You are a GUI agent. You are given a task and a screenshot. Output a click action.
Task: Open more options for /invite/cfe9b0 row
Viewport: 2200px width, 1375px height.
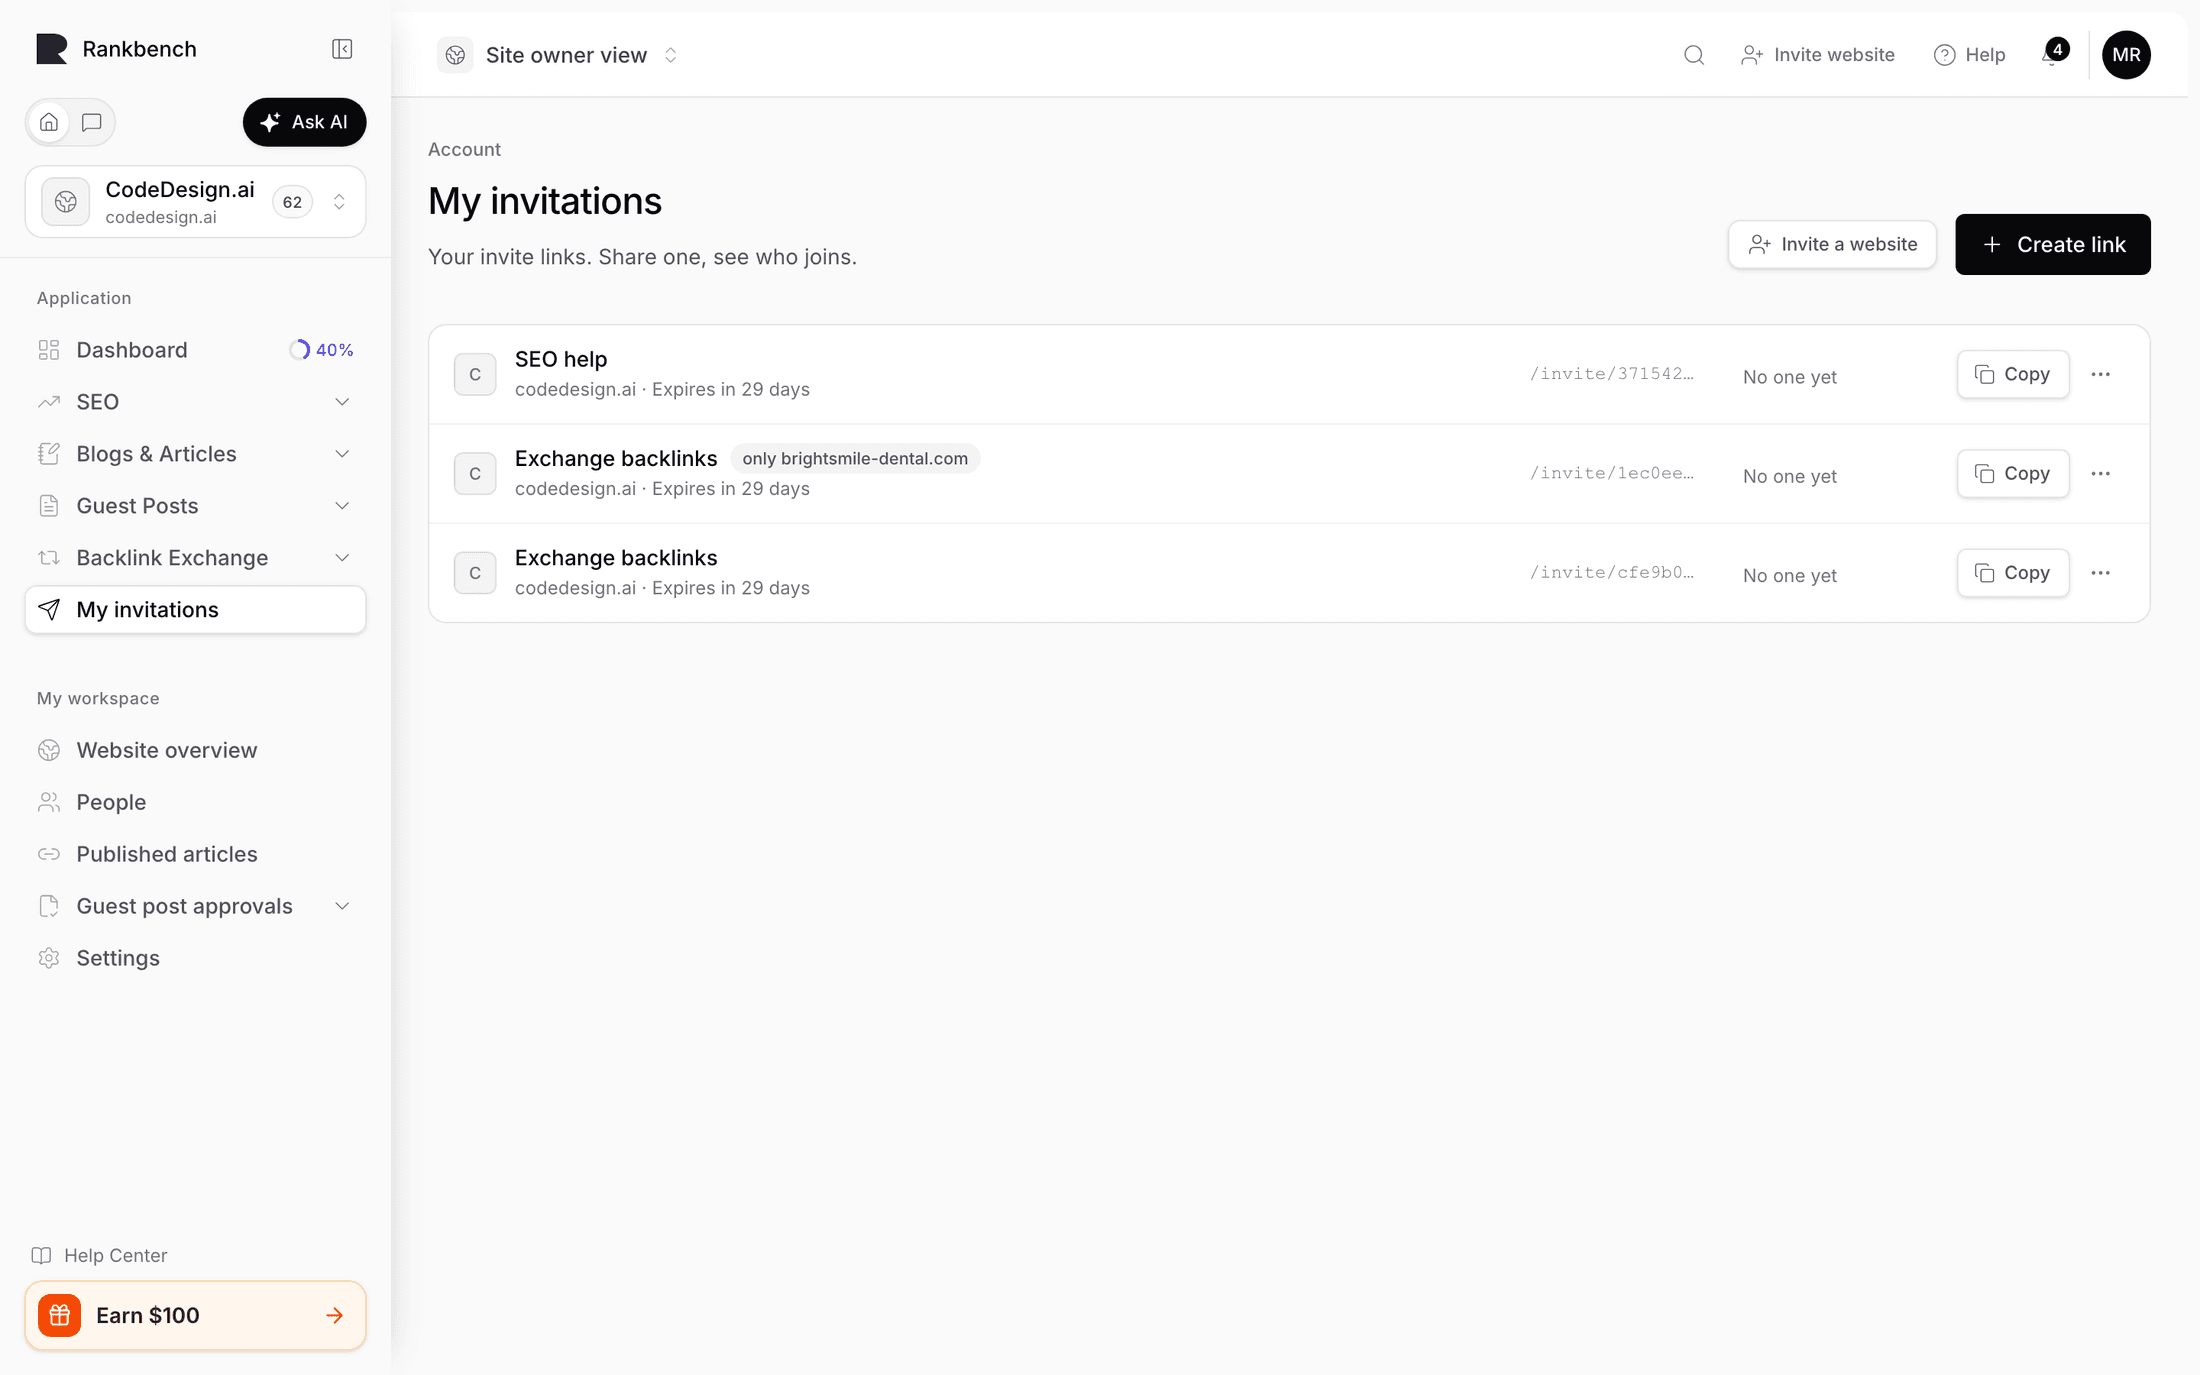(2101, 573)
